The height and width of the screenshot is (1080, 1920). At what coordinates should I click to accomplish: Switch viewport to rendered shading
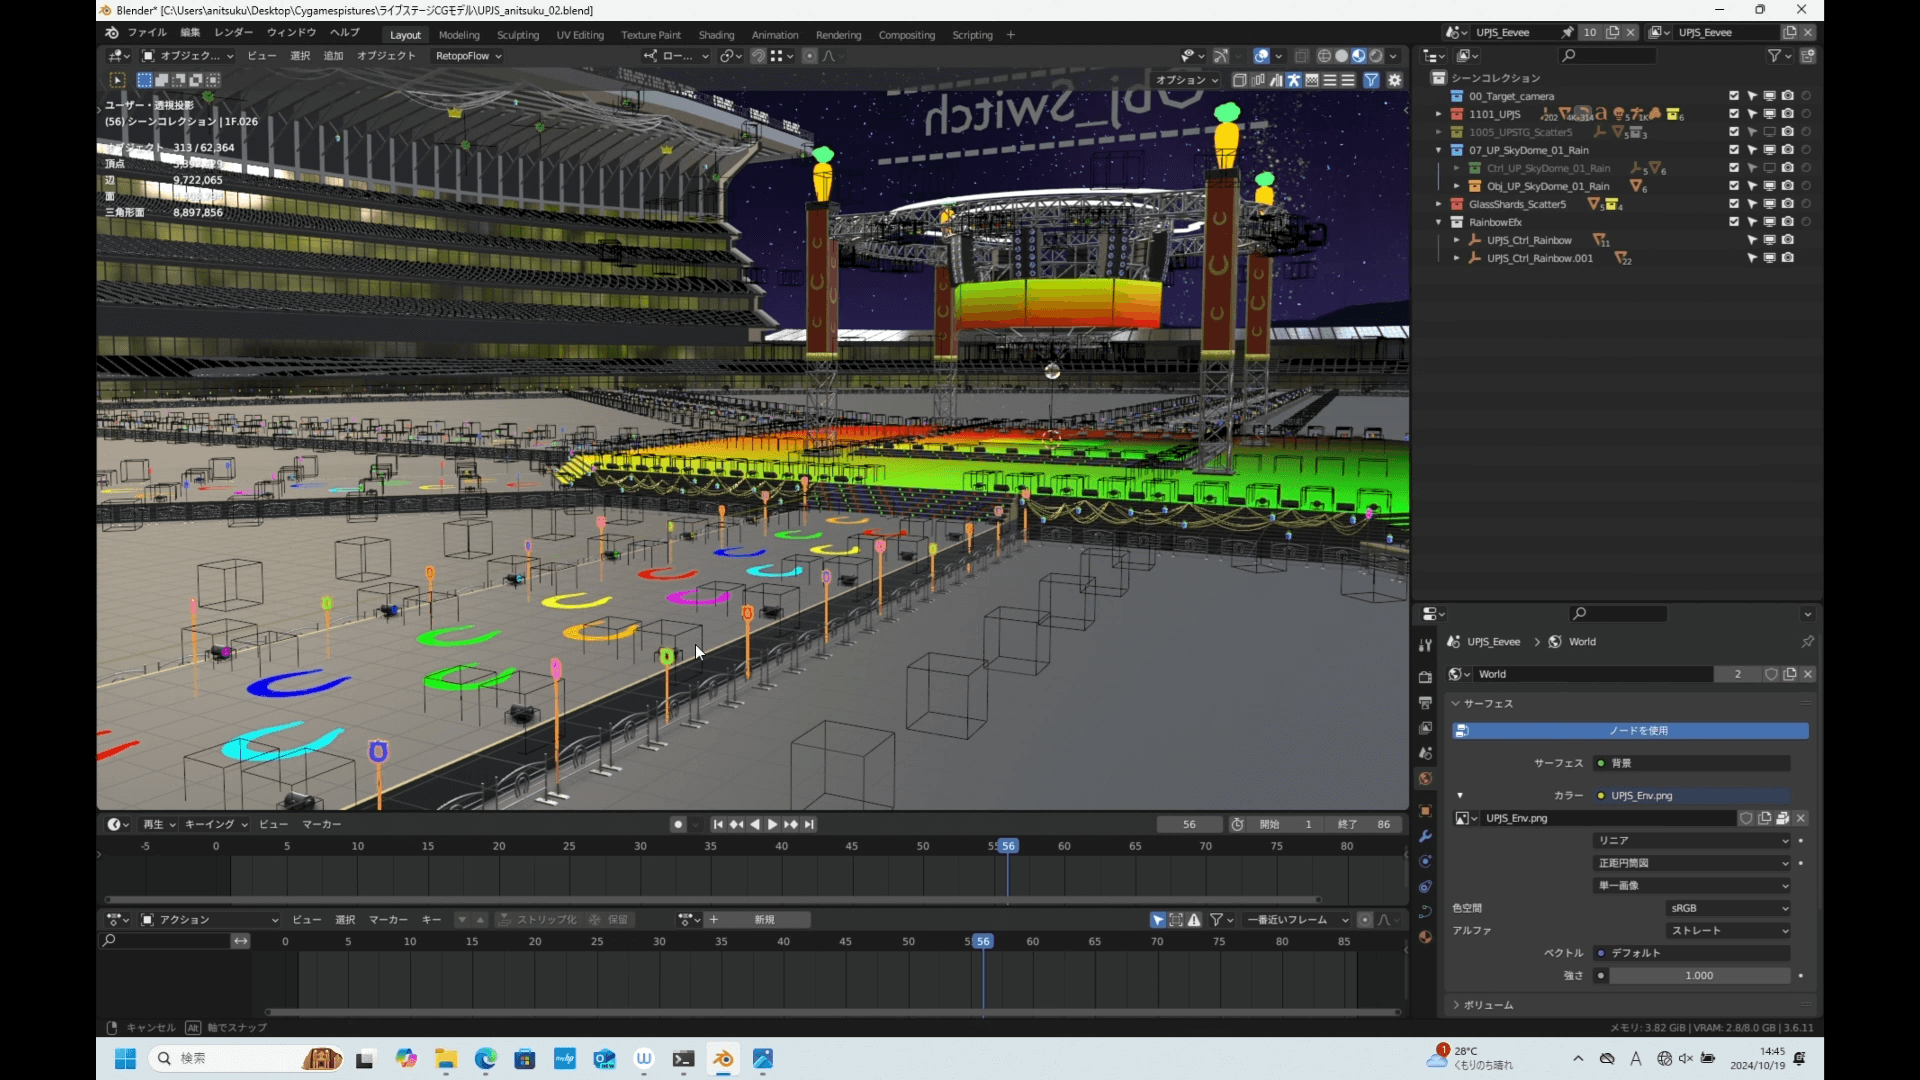(x=1376, y=56)
